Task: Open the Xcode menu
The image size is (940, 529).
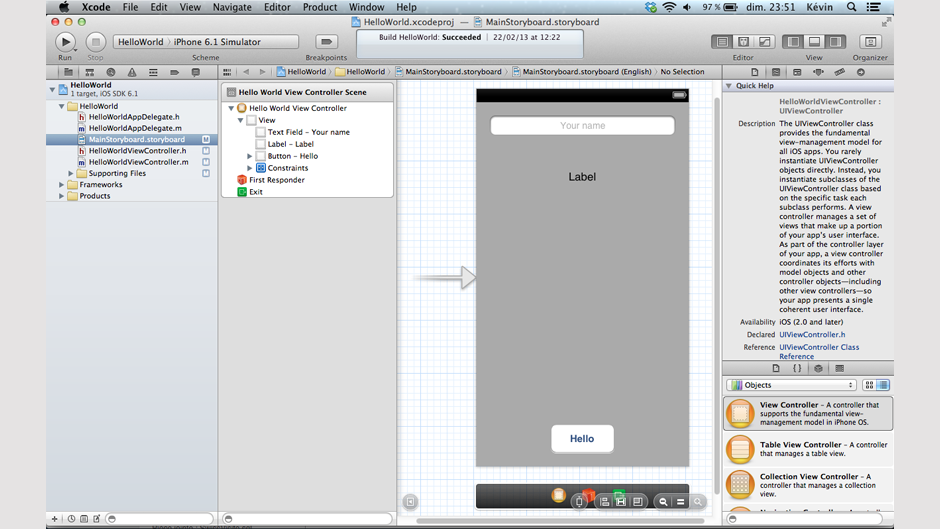Action: (x=96, y=7)
